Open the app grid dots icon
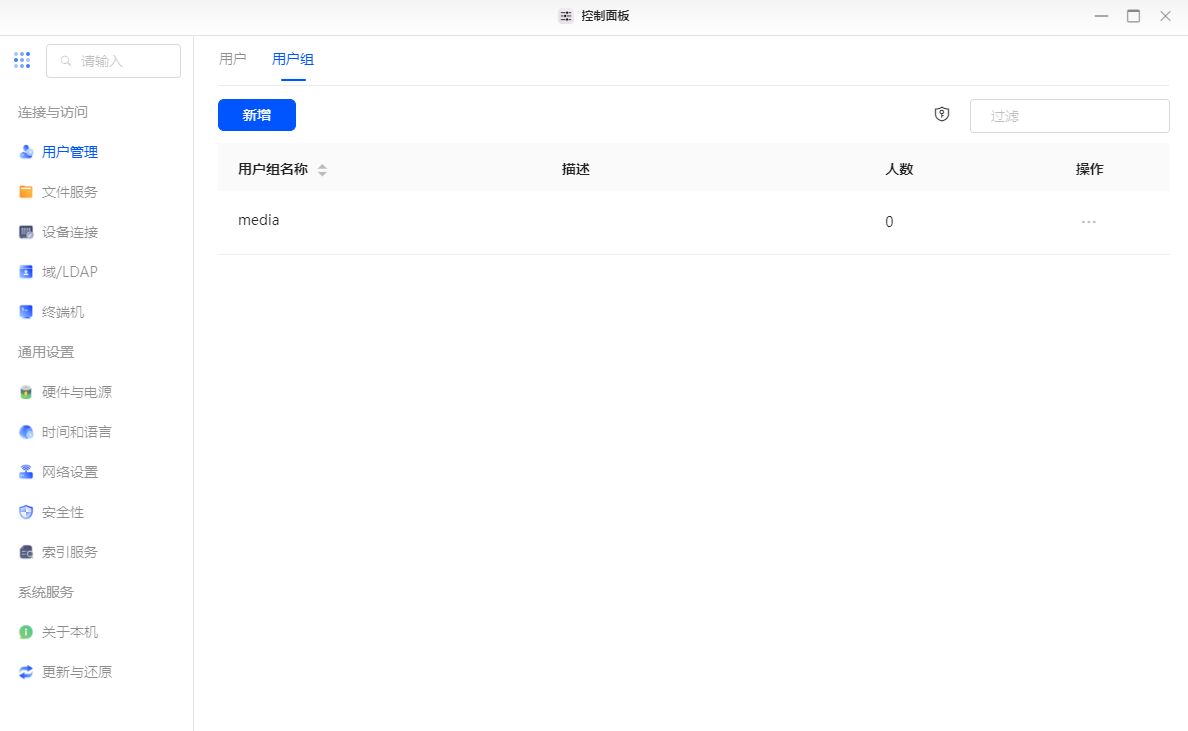1188x731 pixels. pyautogui.click(x=22, y=61)
